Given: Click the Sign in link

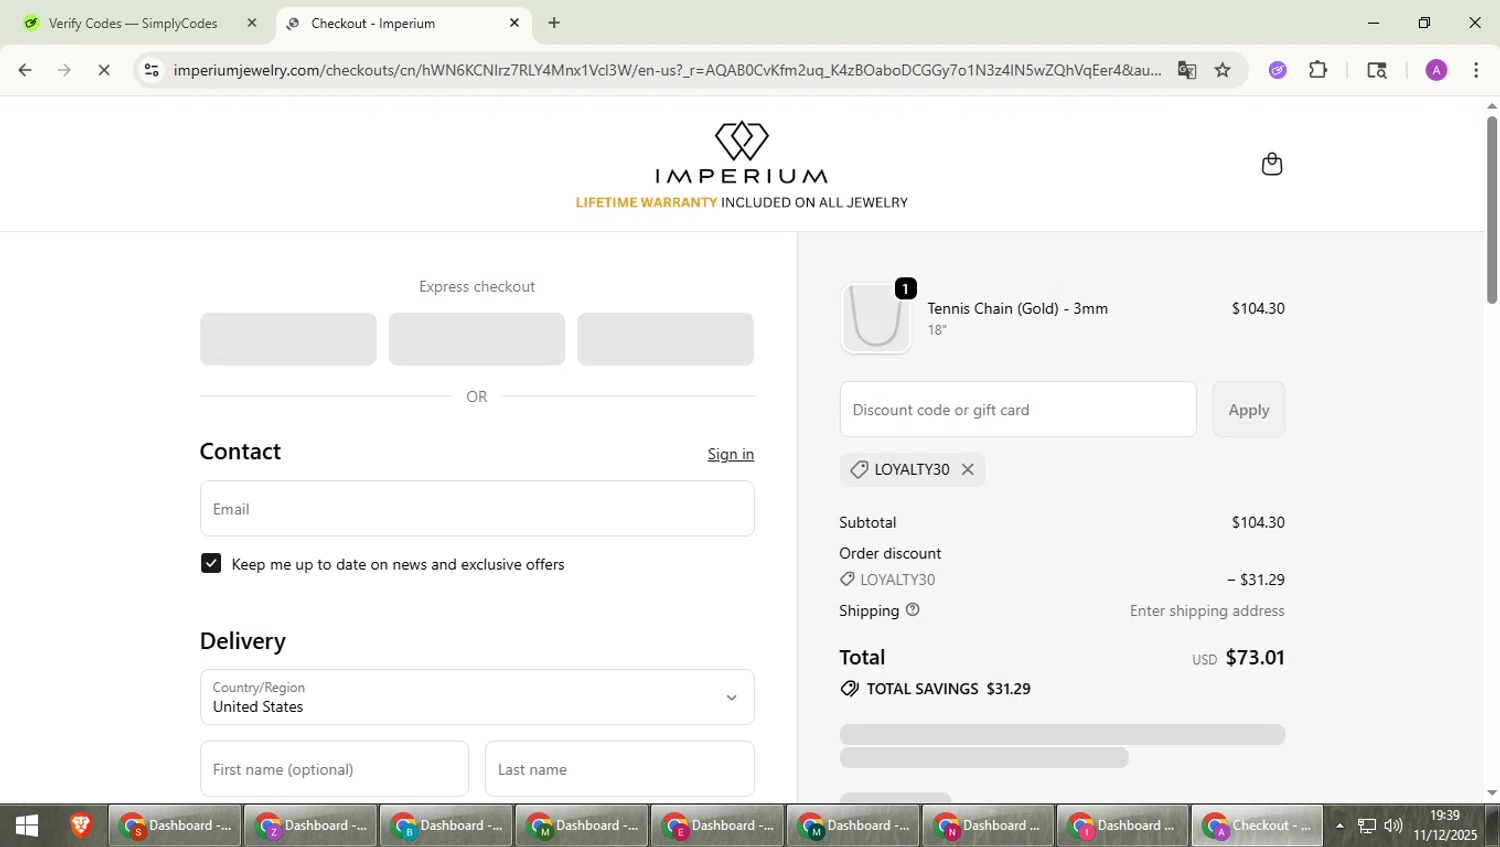Looking at the screenshot, I should pyautogui.click(x=731, y=454).
